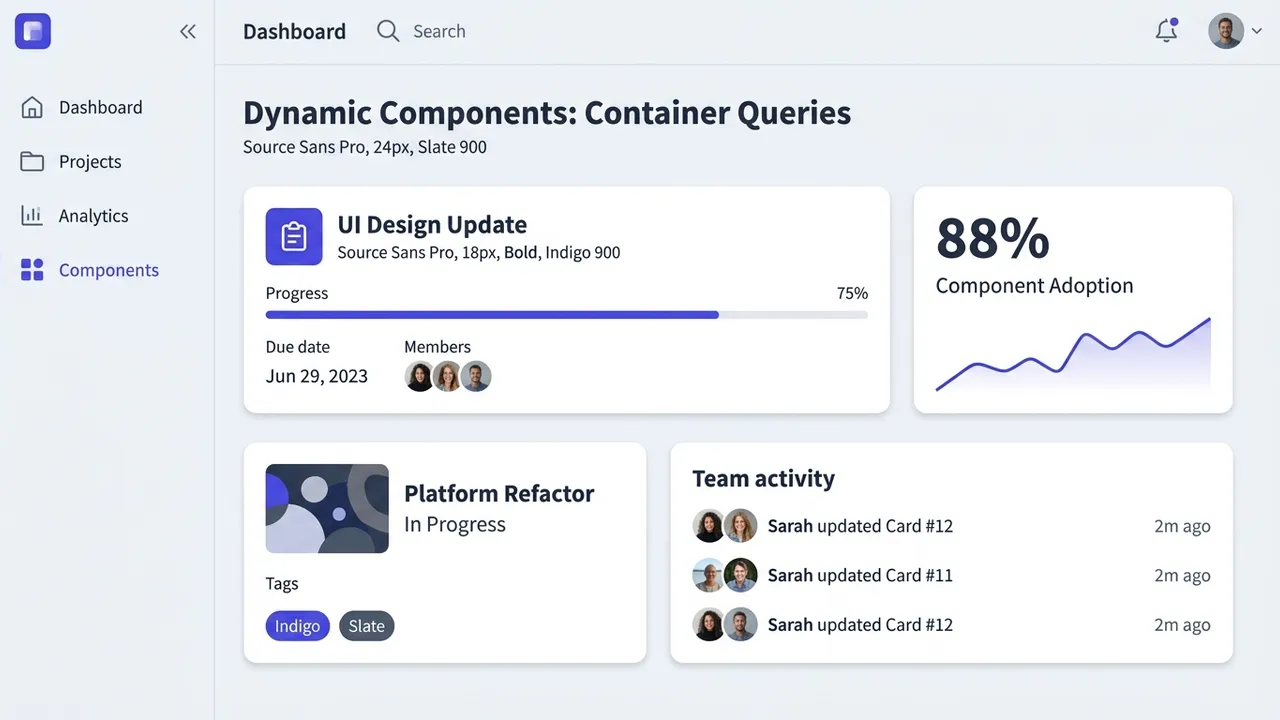Click the Platform Refactor title
The image size is (1280, 720).
tap(499, 493)
